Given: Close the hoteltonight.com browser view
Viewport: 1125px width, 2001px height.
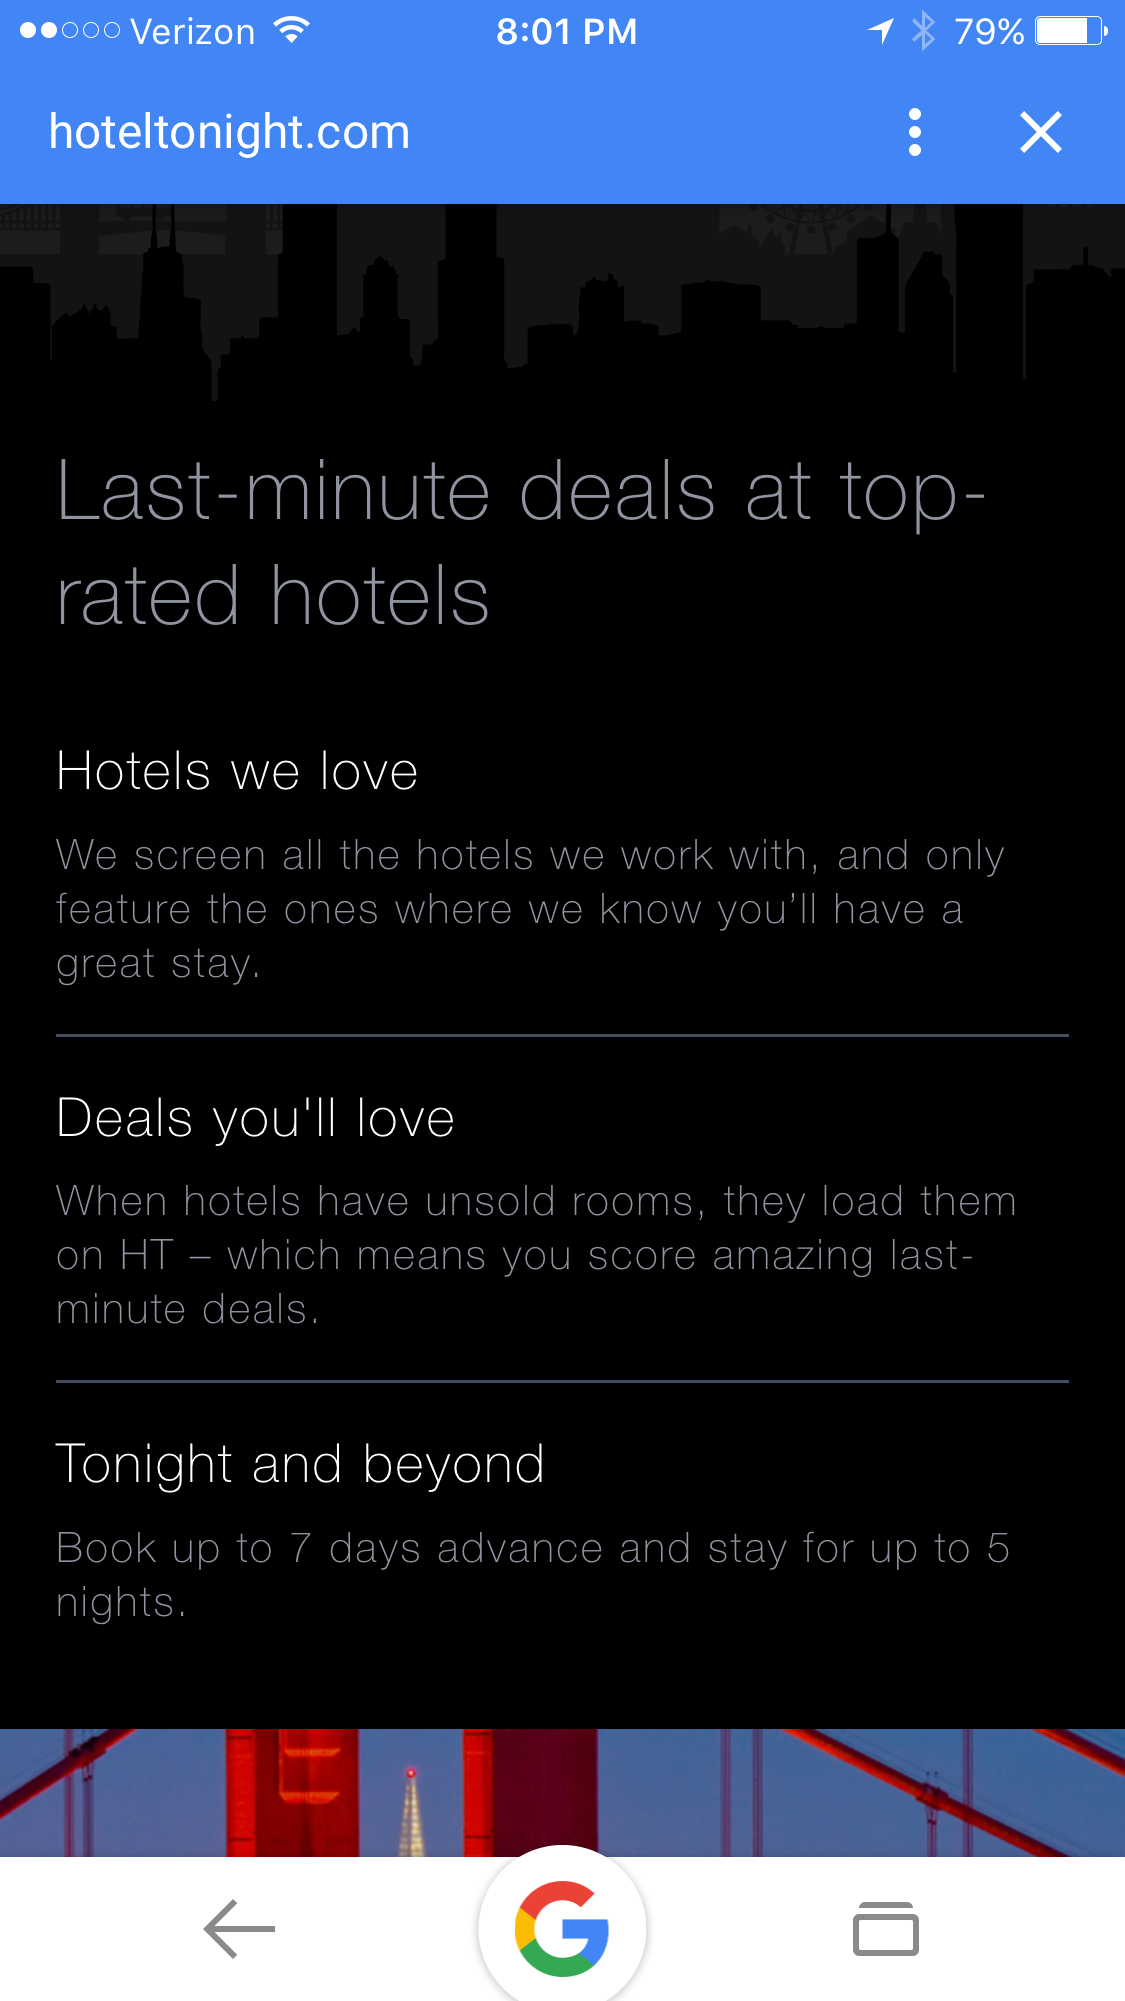Looking at the screenshot, I should 1040,132.
